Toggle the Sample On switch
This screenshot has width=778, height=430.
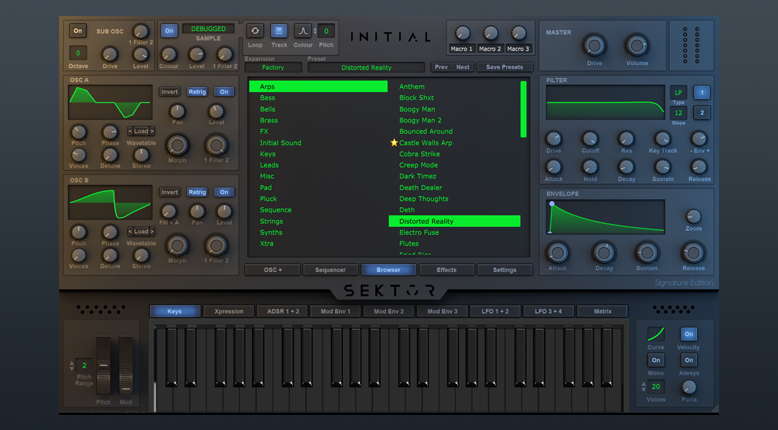(169, 31)
